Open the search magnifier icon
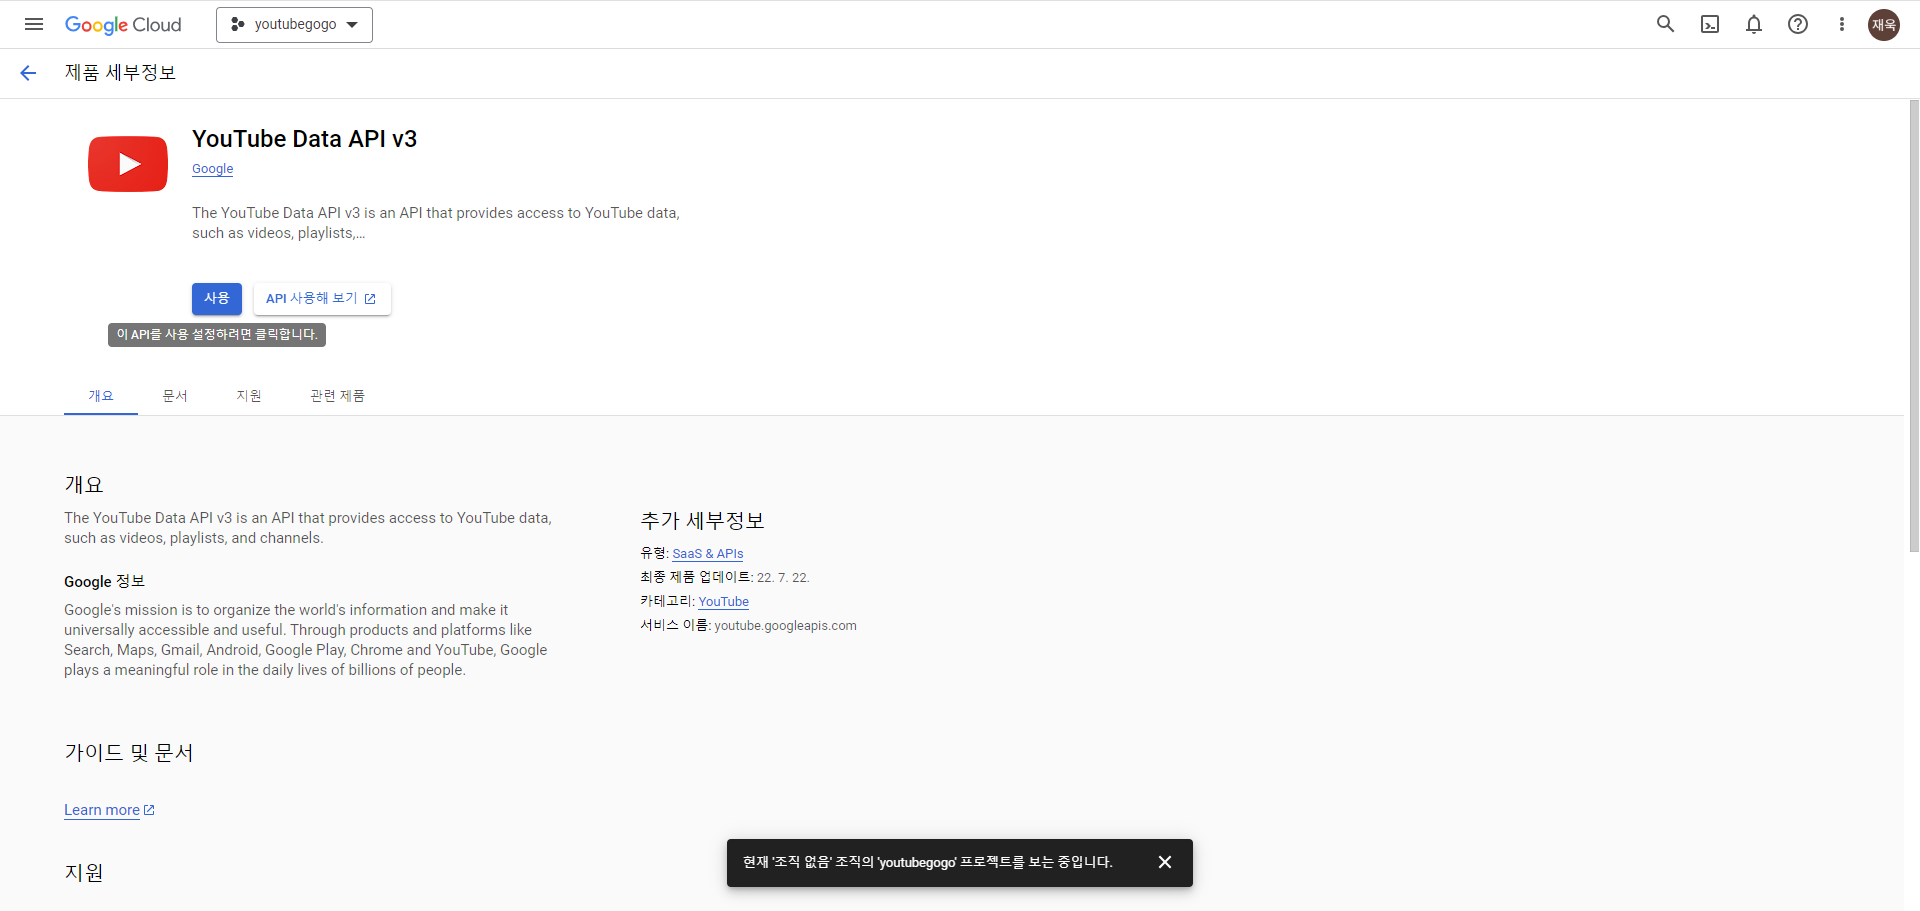This screenshot has width=1920, height=911. (x=1665, y=24)
